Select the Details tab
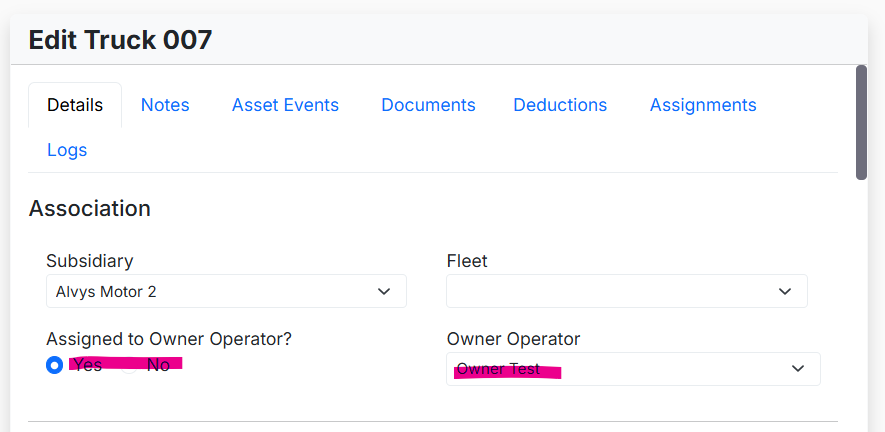885x432 pixels. click(x=75, y=105)
